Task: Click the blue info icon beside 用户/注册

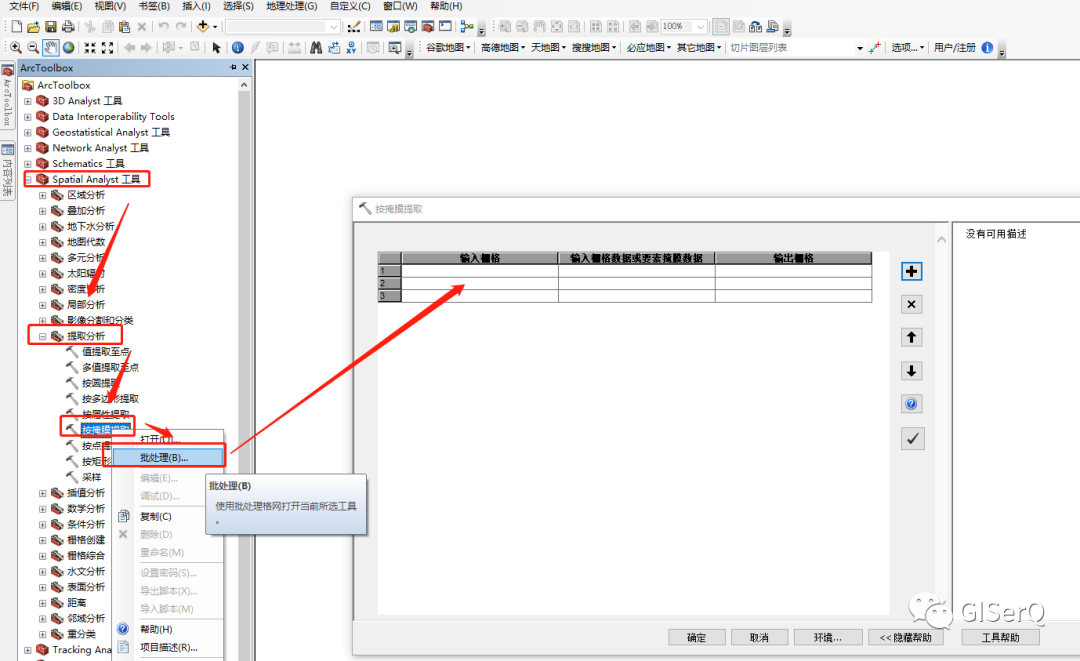Action: pos(987,48)
